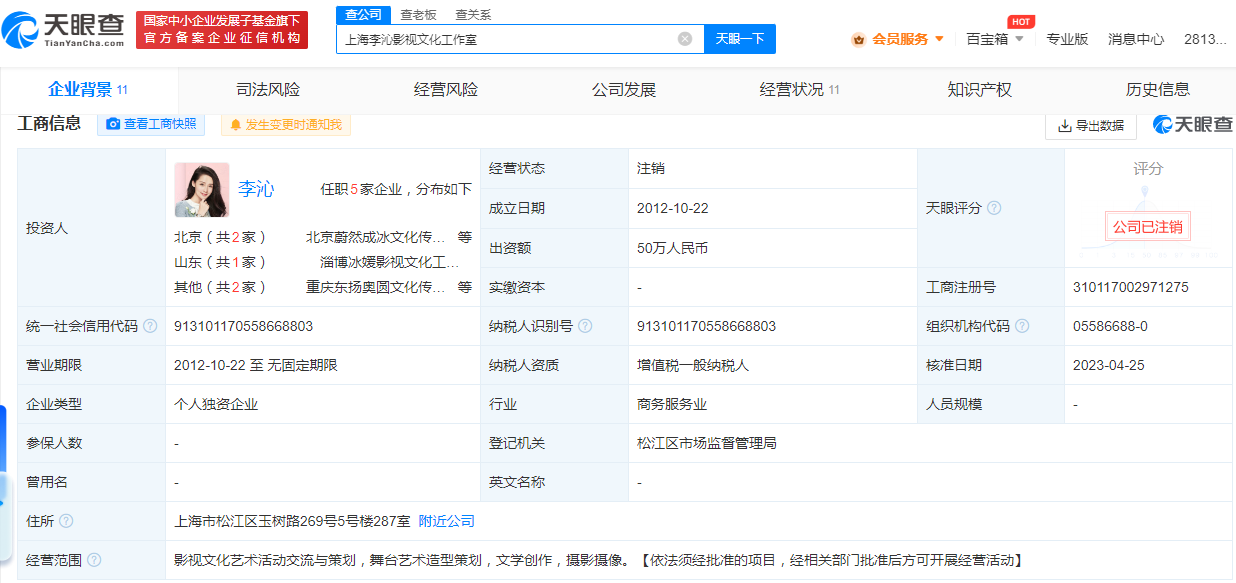Click the 等 link after the Chongqing company

pyautogui.click(x=465, y=287)
